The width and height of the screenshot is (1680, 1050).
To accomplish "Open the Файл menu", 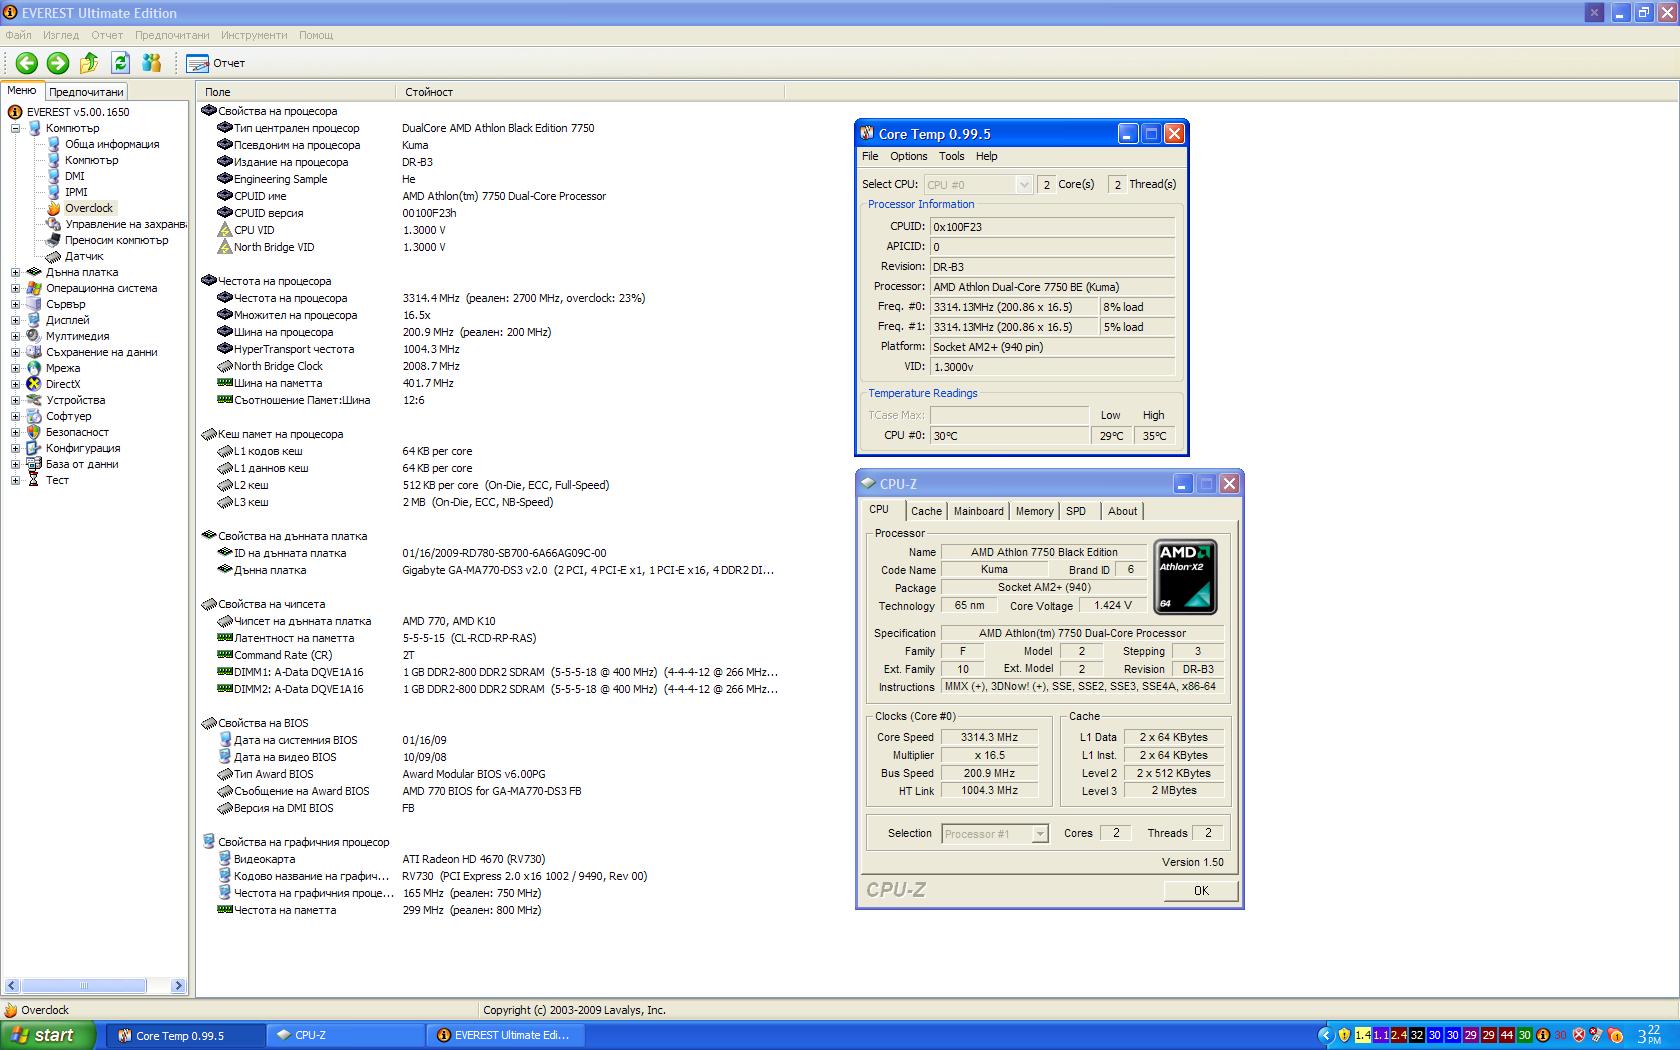I will pos(18,35).
